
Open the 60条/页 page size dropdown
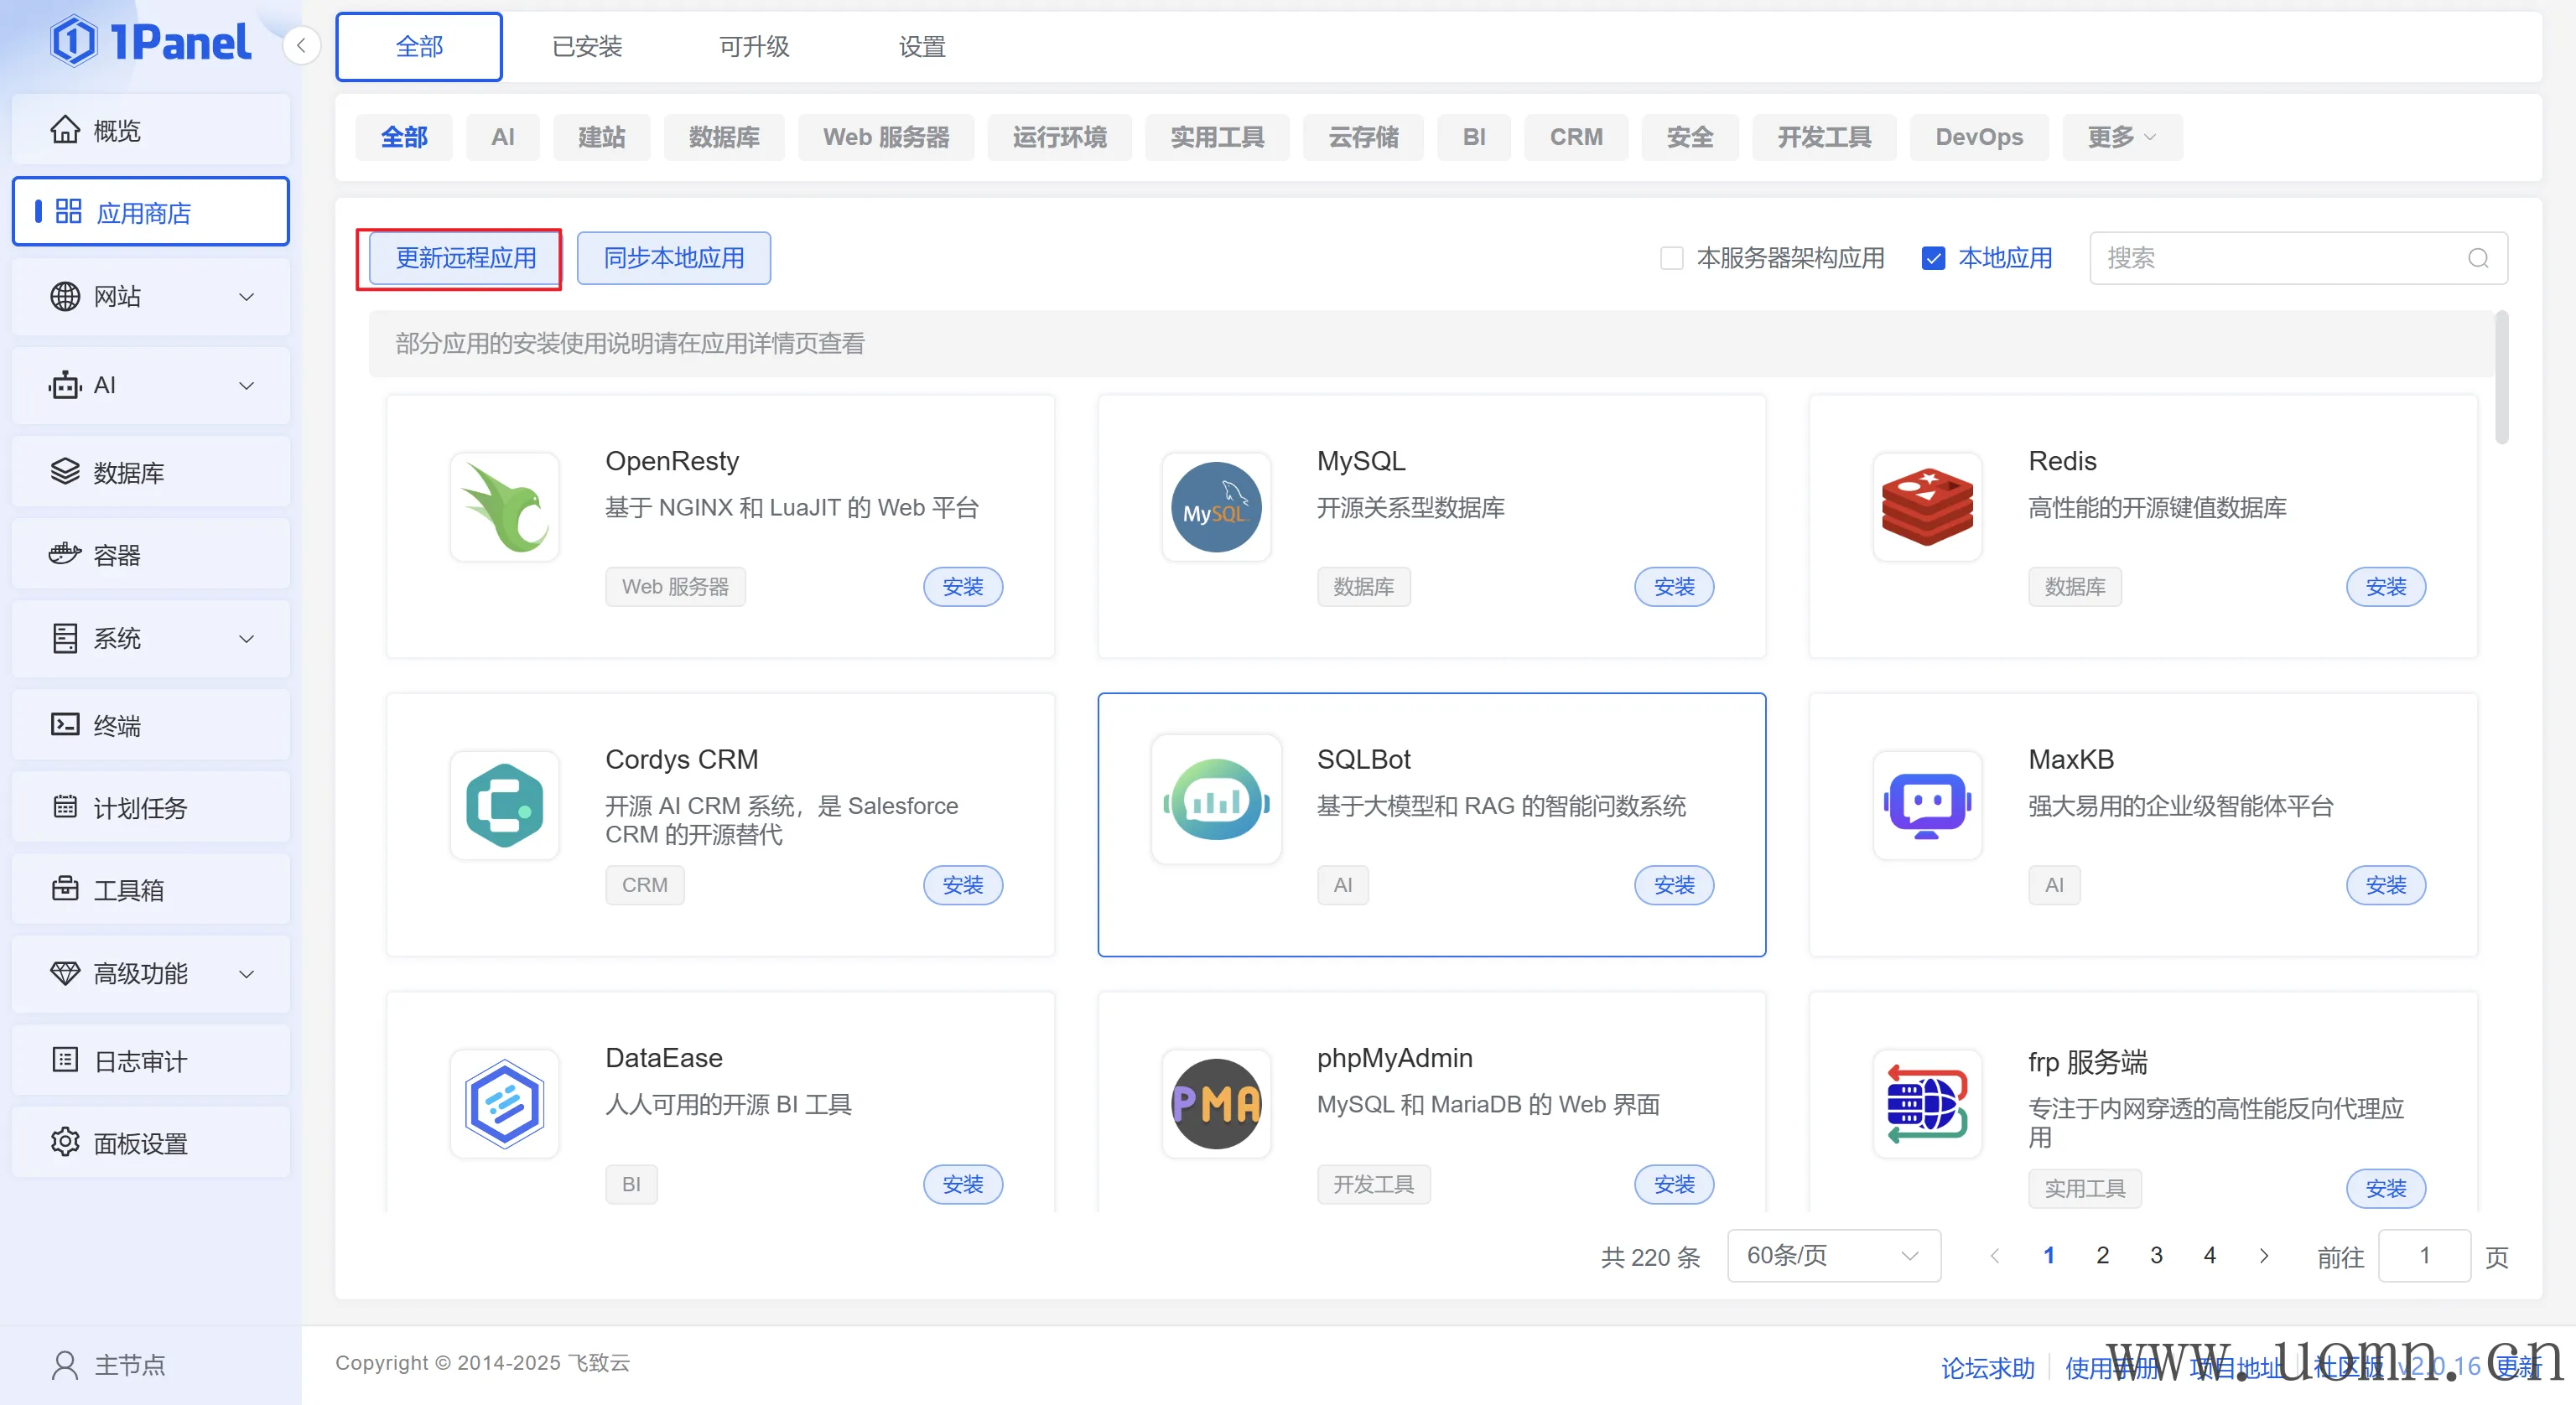[1832, 1255]
